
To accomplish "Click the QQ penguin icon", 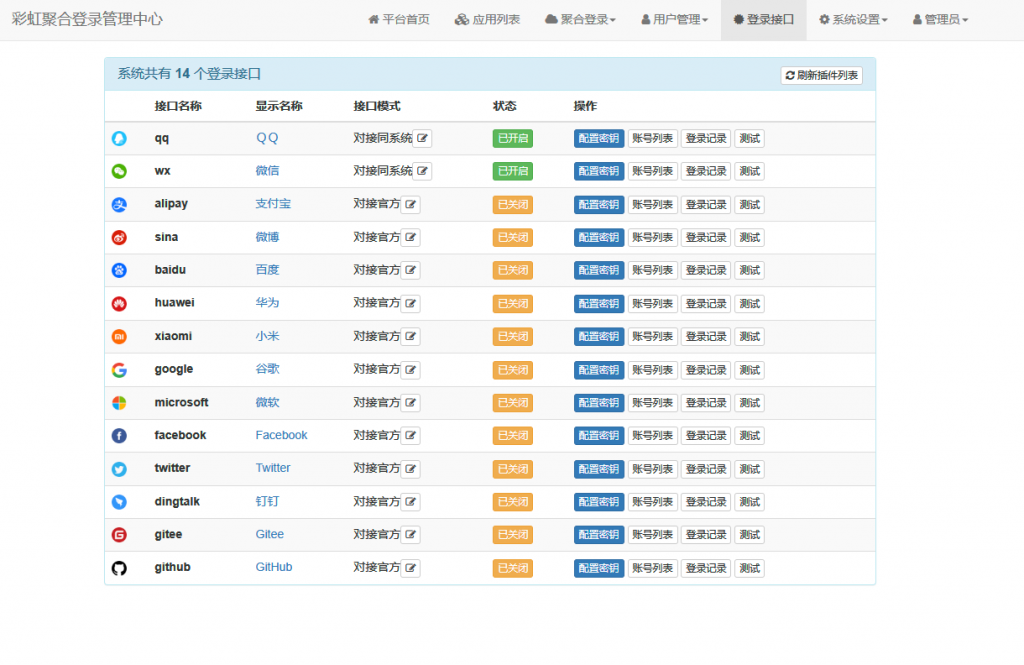I will tap(119, 138).
